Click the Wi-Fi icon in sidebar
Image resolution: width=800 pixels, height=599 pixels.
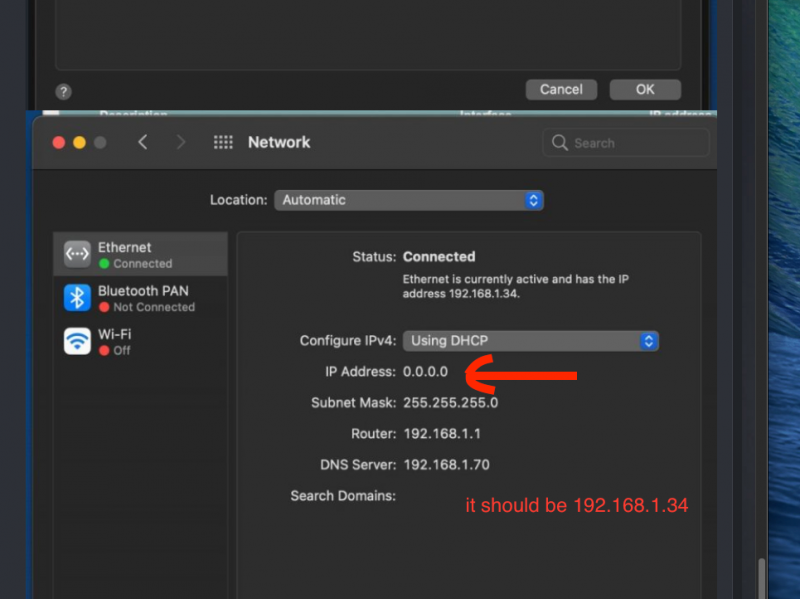[77, 341]
